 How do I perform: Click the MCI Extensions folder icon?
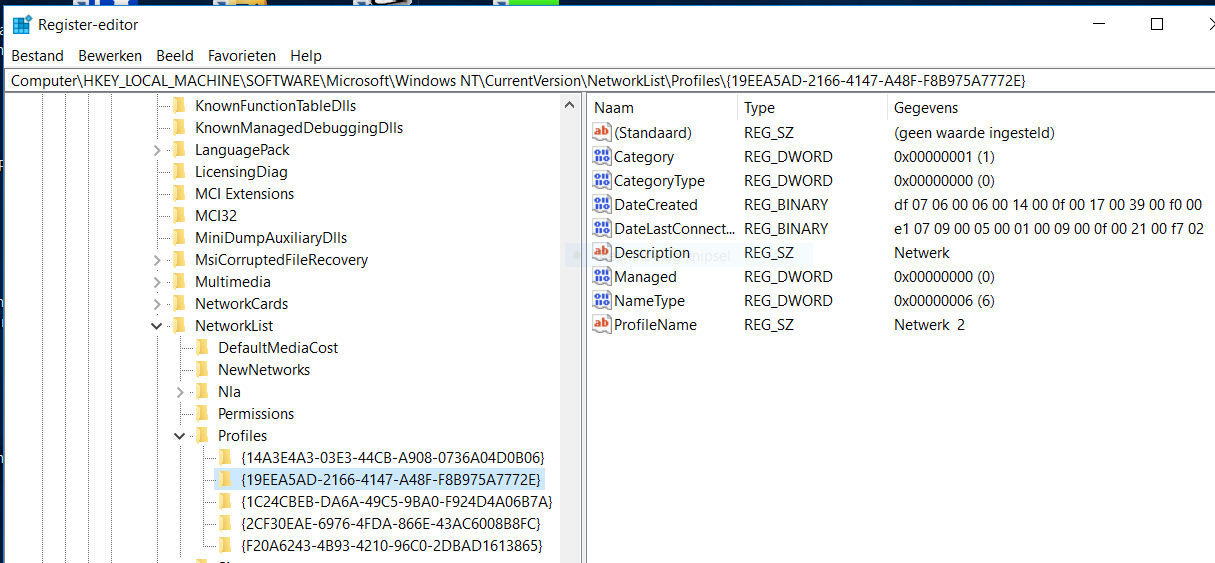coord(180,194)
